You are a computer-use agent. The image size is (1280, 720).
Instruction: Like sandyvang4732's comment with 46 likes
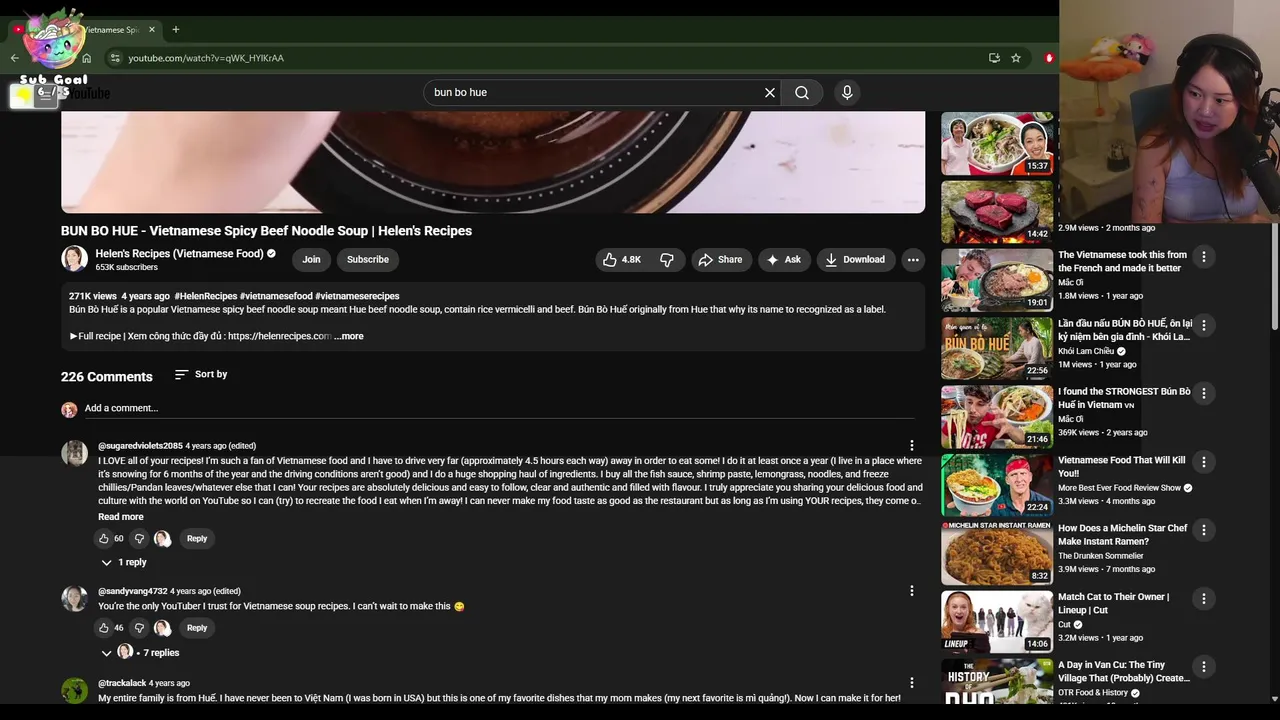point(103,628)
